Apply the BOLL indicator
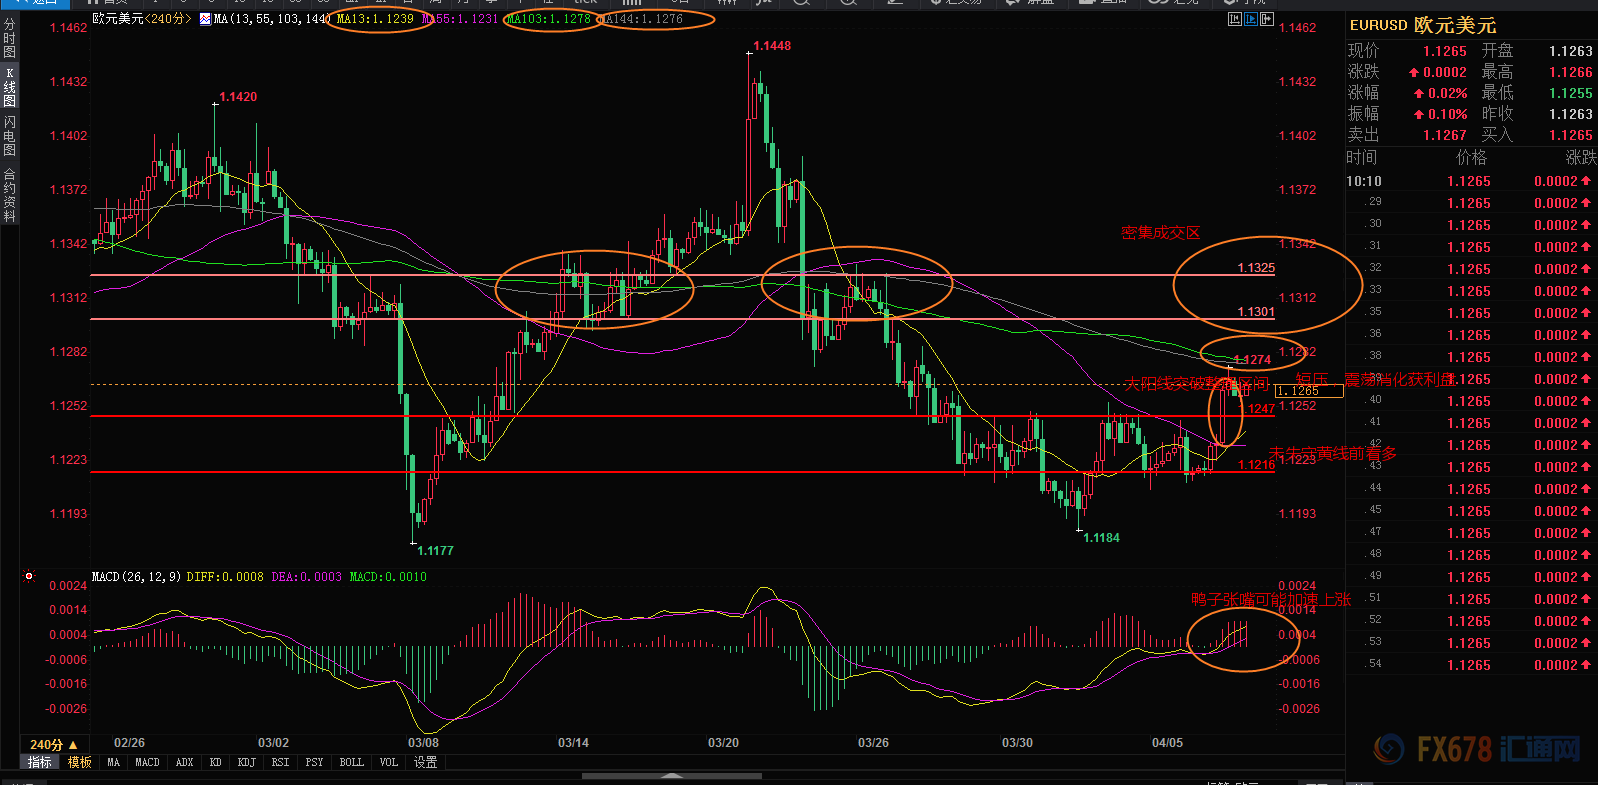This screenshot has height=785, width=1598. 352,762
